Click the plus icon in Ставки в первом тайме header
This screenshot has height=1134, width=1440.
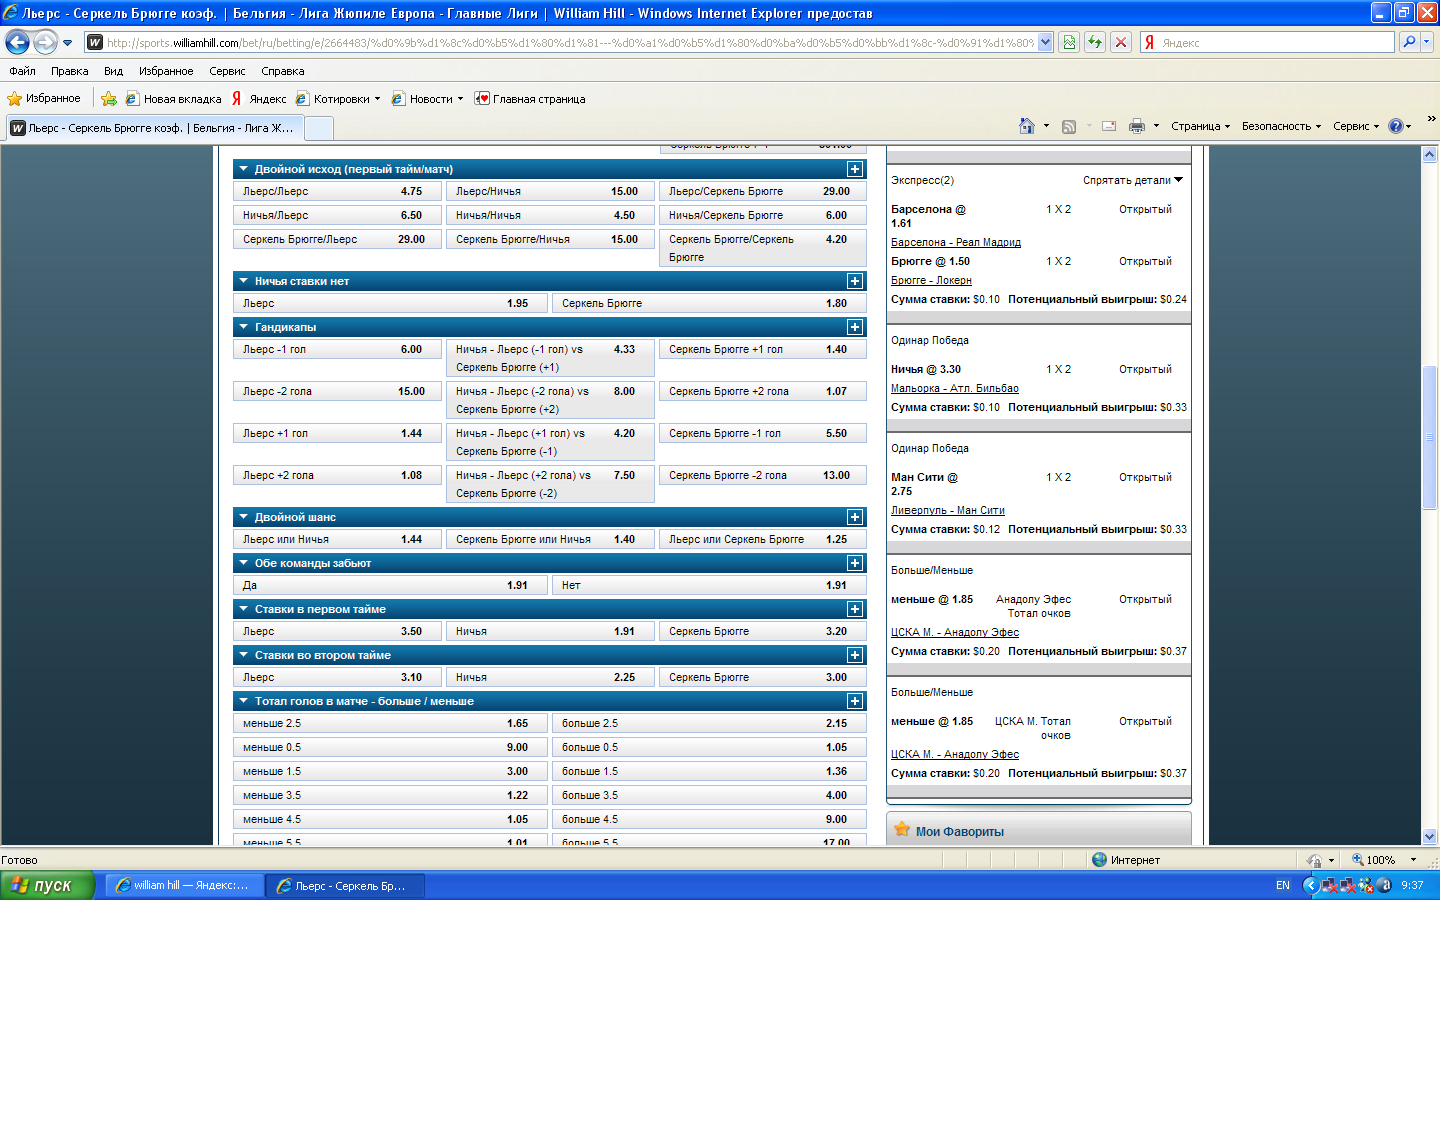click(x=855, y=609)
